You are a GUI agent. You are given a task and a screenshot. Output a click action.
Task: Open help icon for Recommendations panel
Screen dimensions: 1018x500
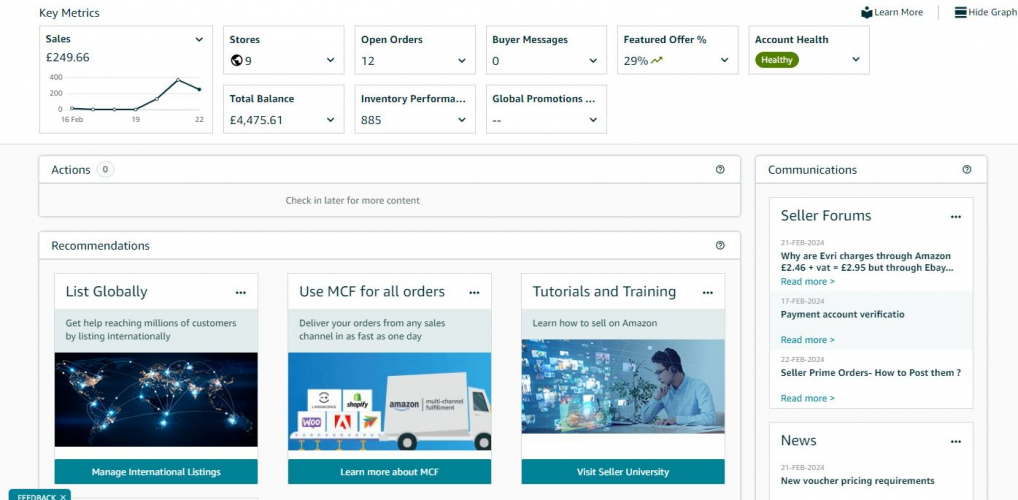720,245
